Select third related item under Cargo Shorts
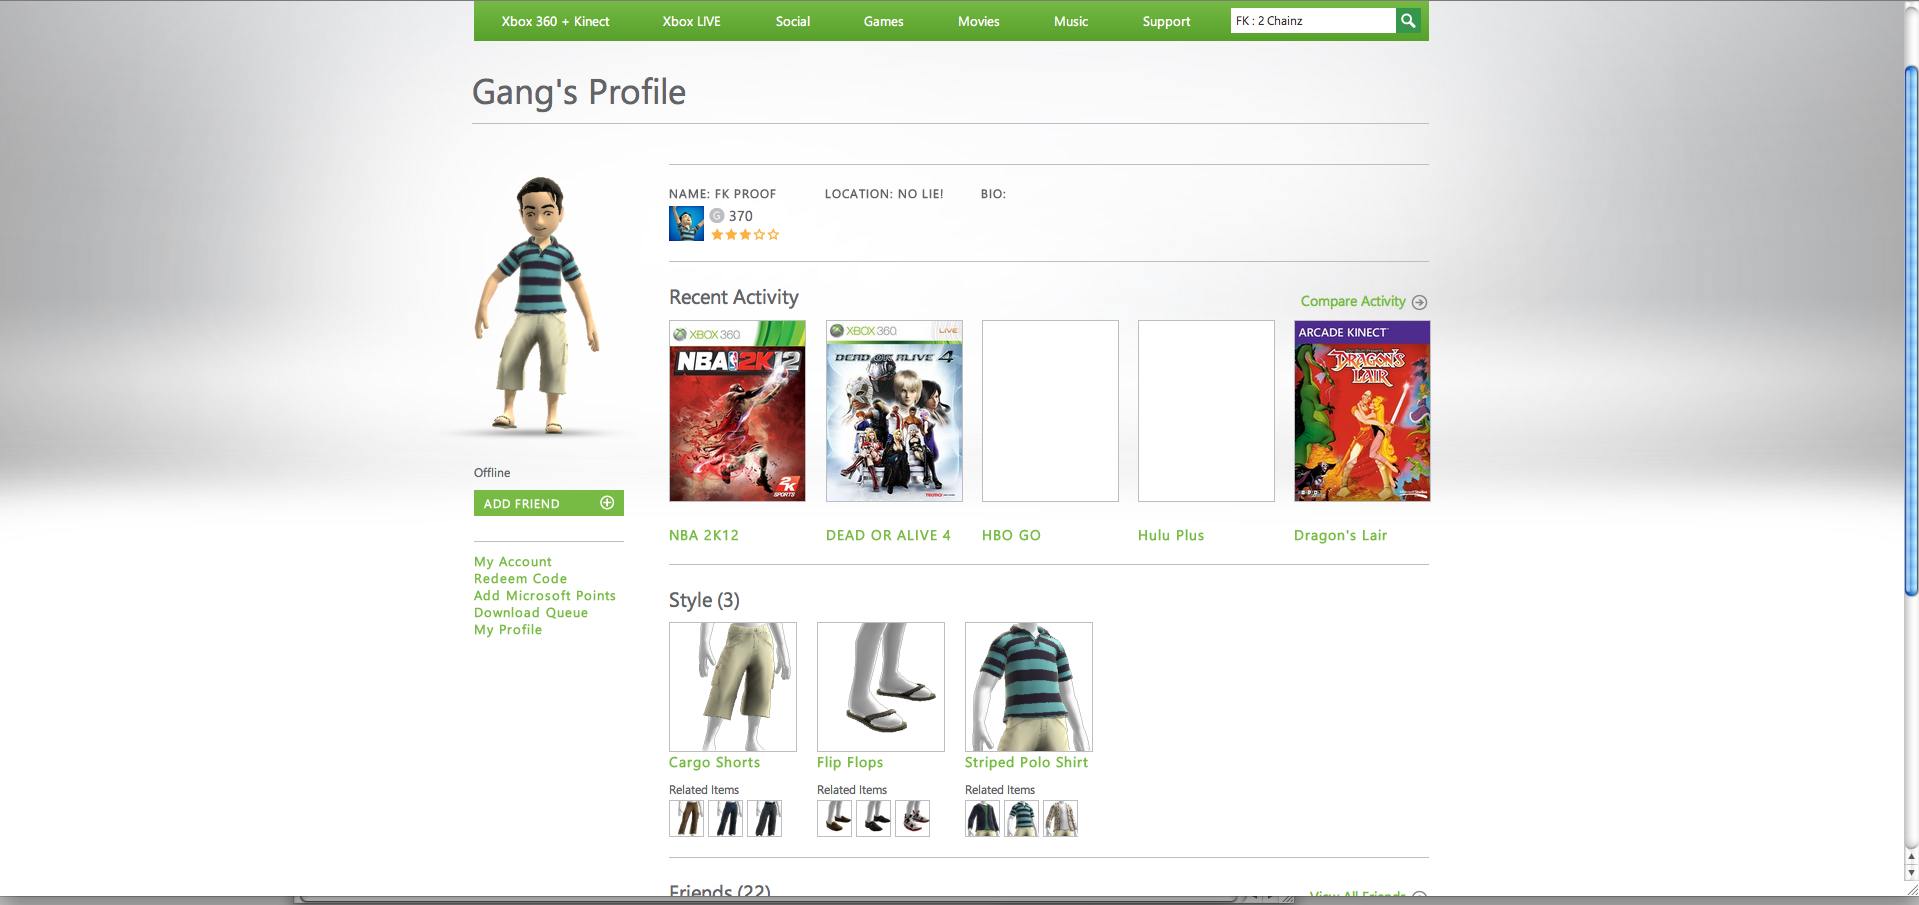 coord(764,818)
